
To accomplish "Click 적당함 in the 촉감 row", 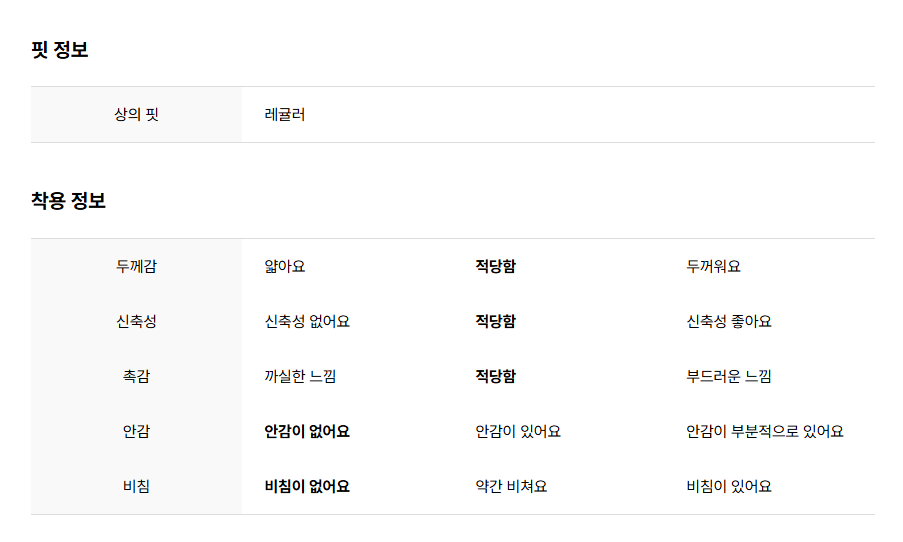I will pos(495,376).
